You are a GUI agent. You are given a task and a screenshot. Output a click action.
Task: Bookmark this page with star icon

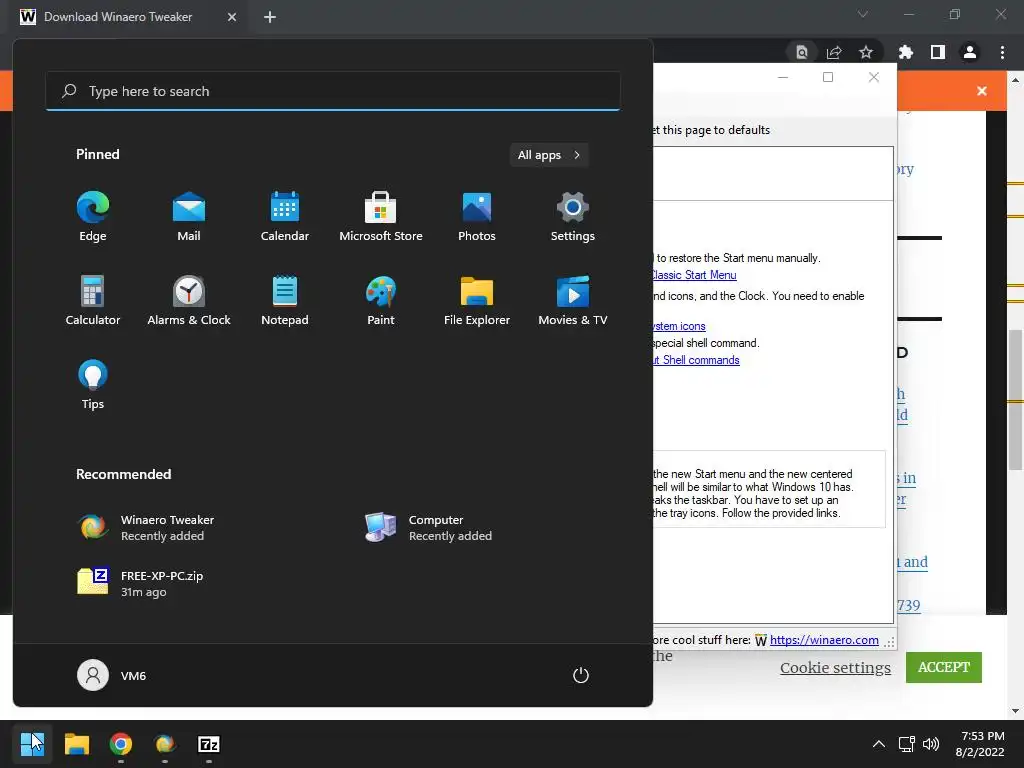[x=866, y=52]
